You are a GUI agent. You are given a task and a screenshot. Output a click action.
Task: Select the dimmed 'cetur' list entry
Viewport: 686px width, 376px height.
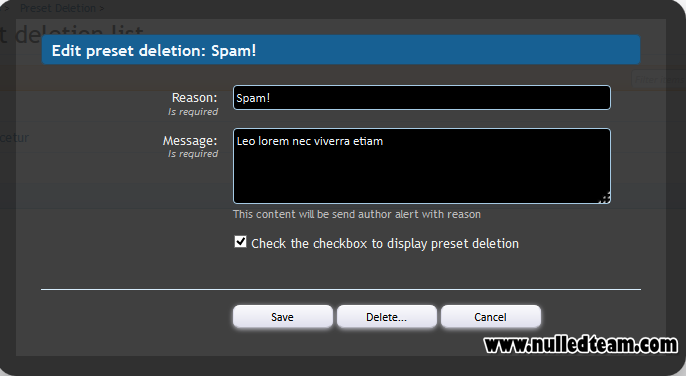14,138
